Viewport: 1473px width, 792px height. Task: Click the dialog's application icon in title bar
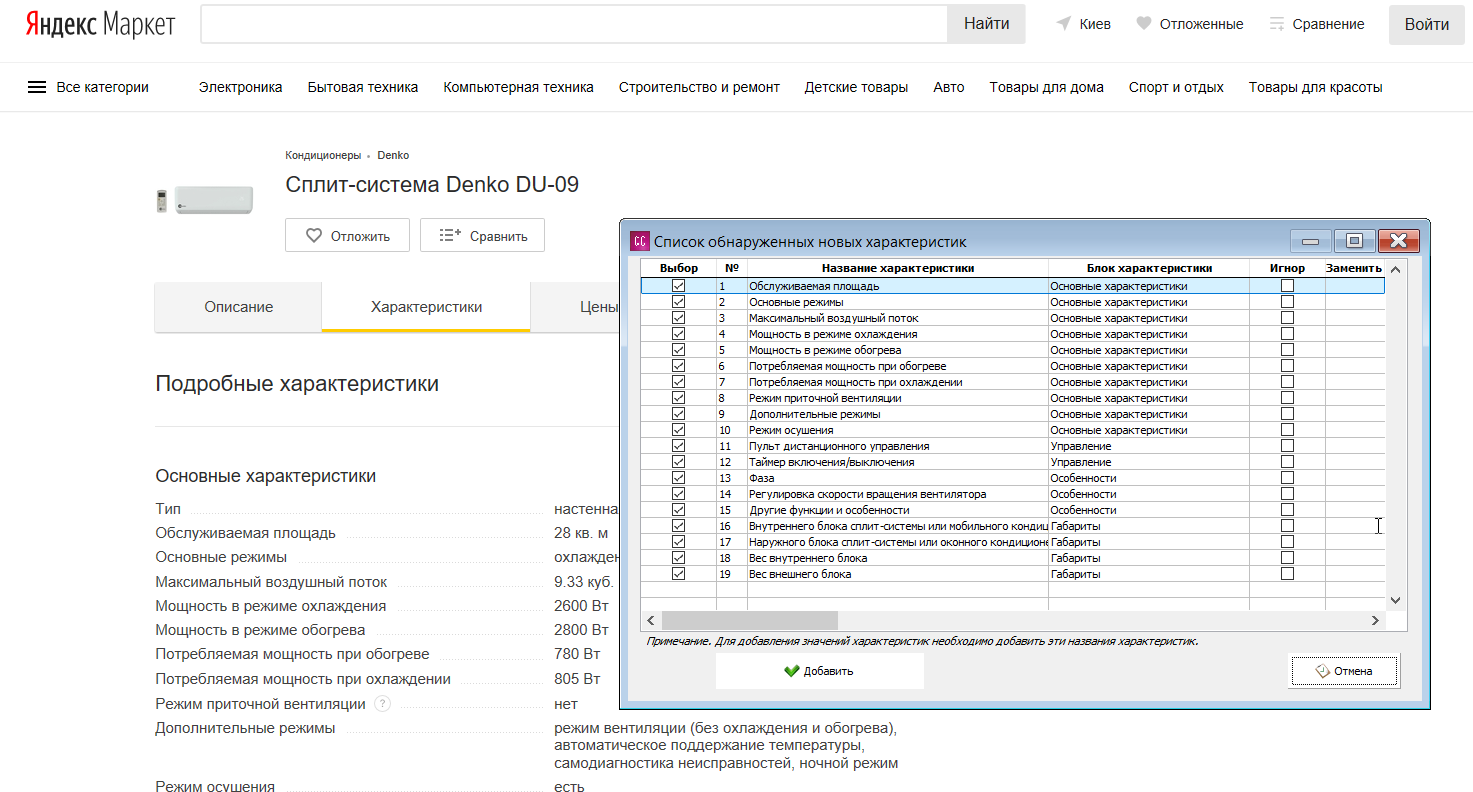click(x=640, y=241)
